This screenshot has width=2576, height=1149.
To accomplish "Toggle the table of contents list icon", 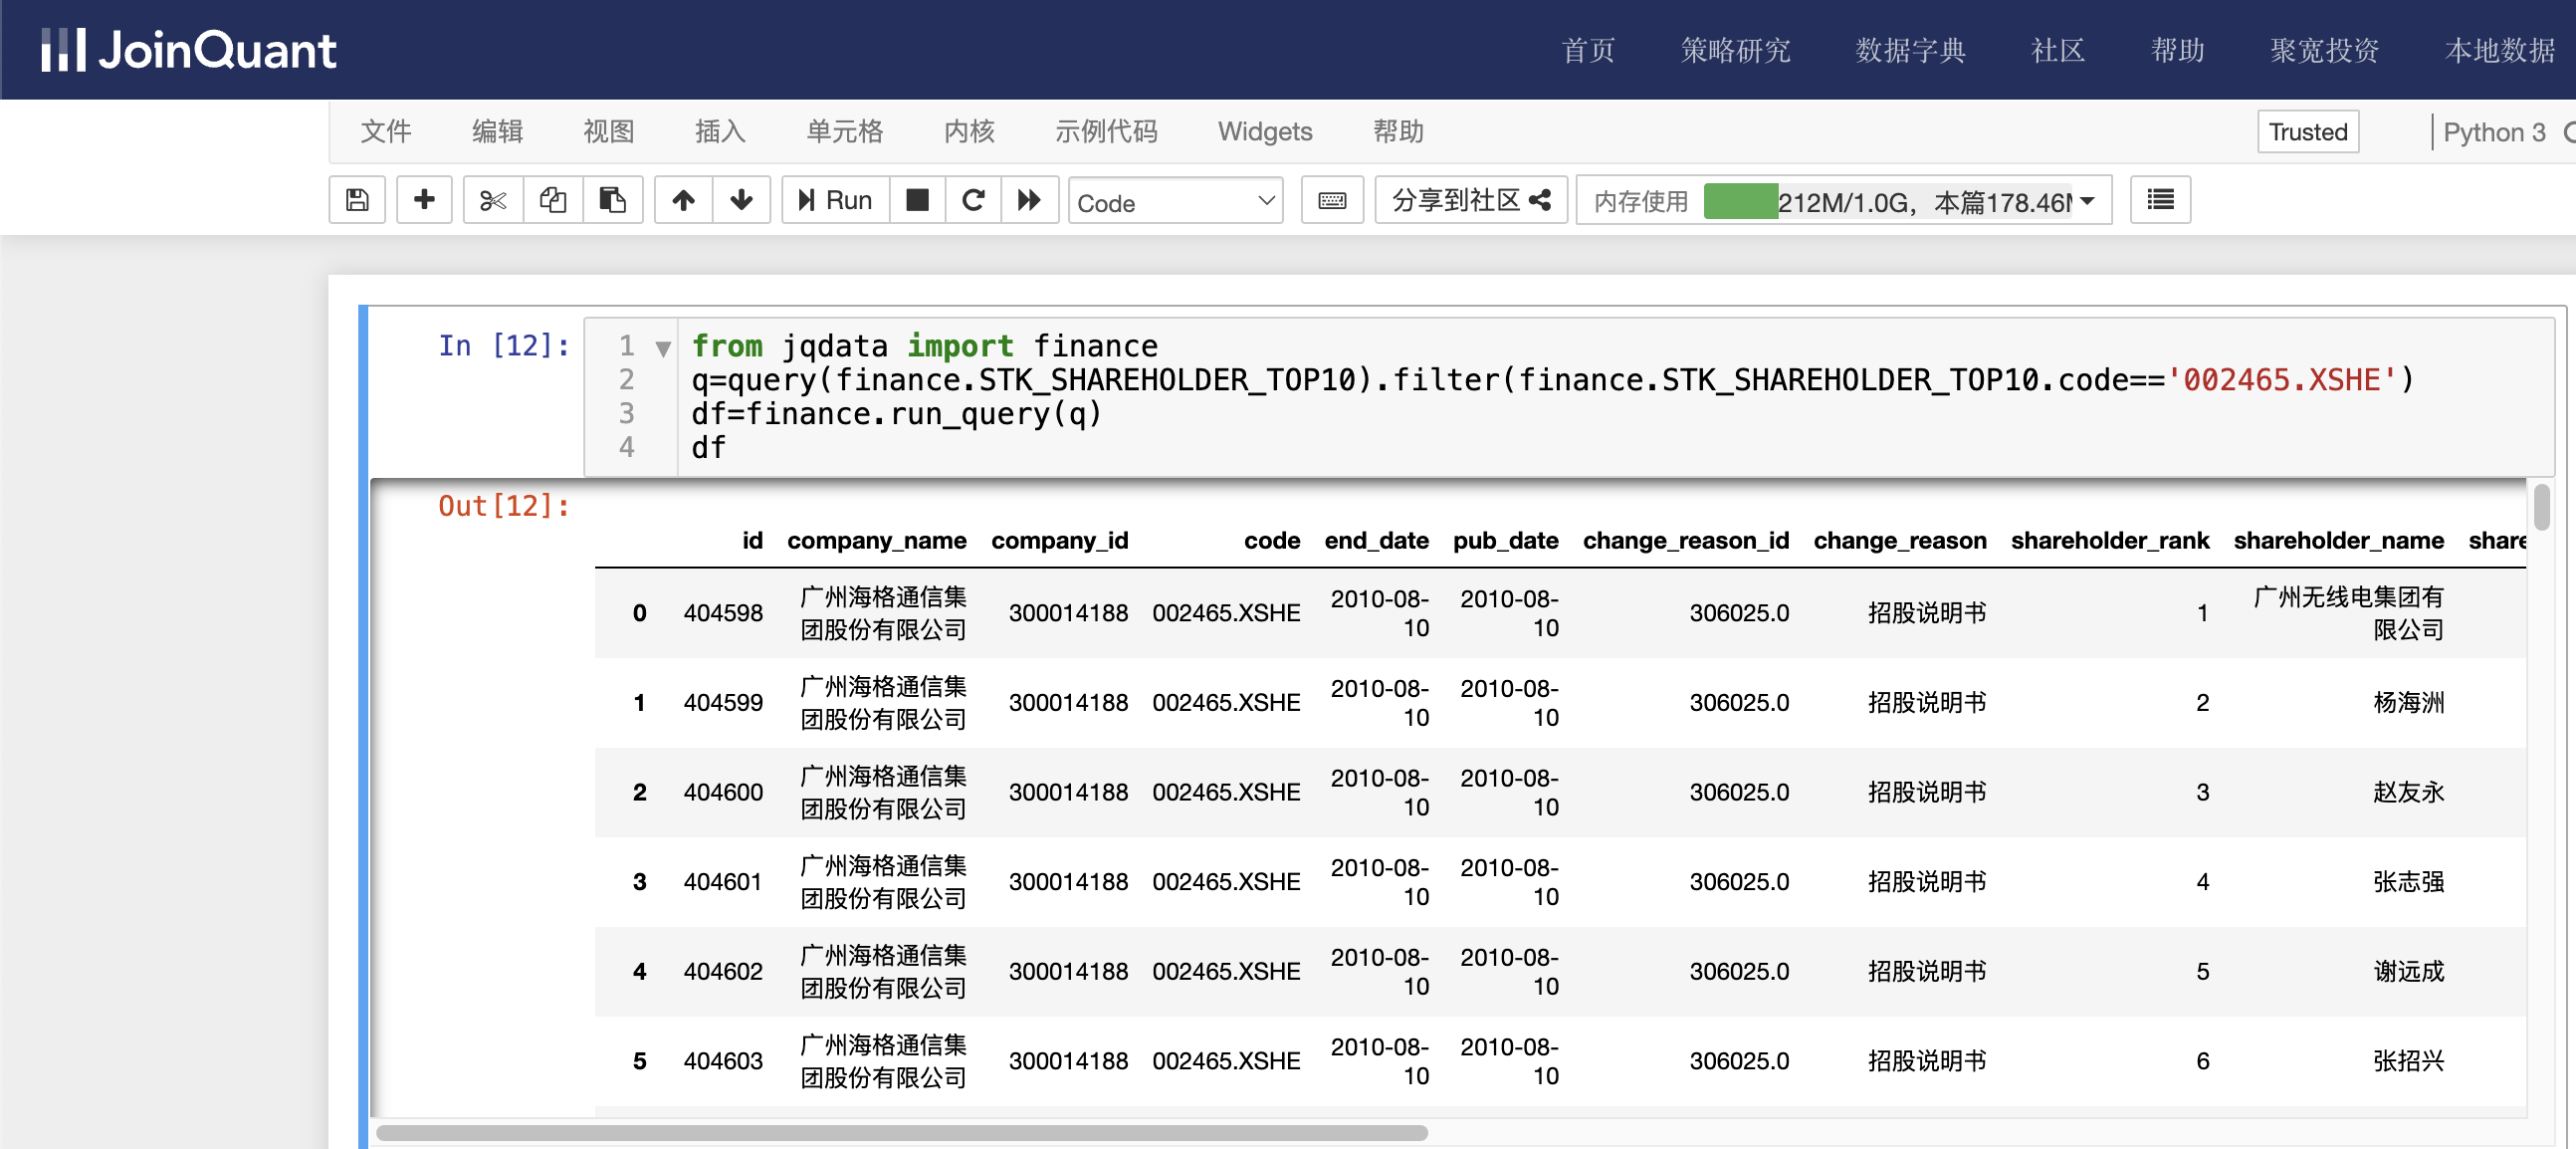I will pyautogui.click(x=2160, y=201).
